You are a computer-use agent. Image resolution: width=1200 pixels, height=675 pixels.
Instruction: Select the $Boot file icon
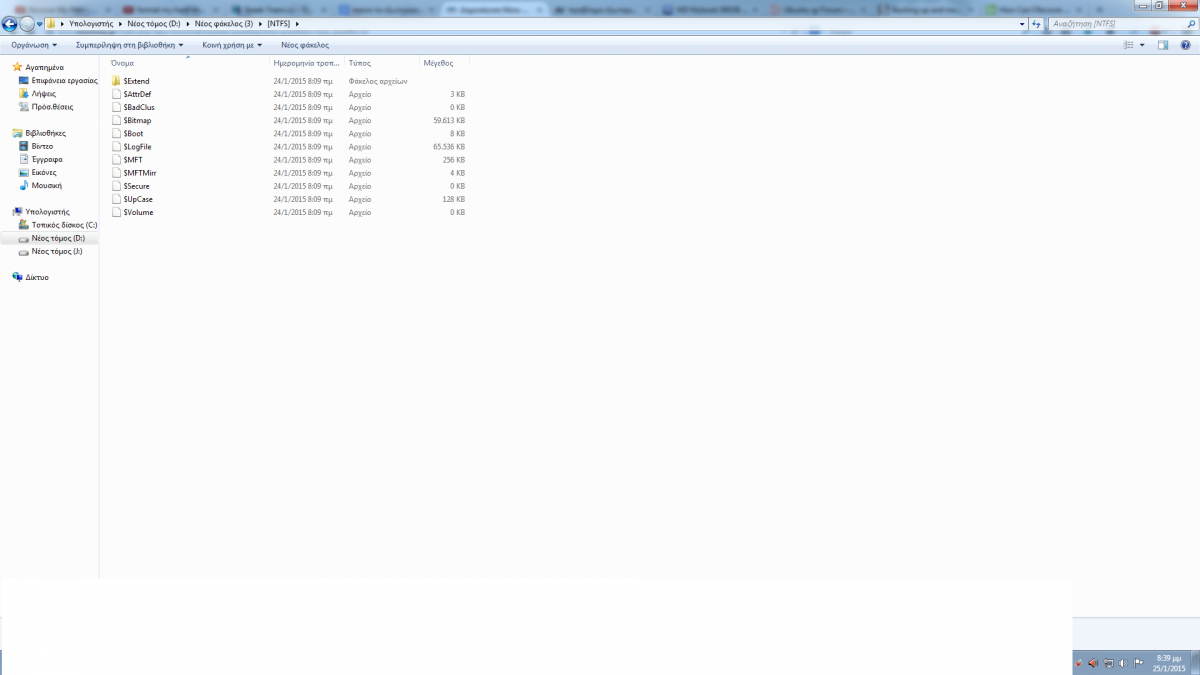tap(116, 133)
